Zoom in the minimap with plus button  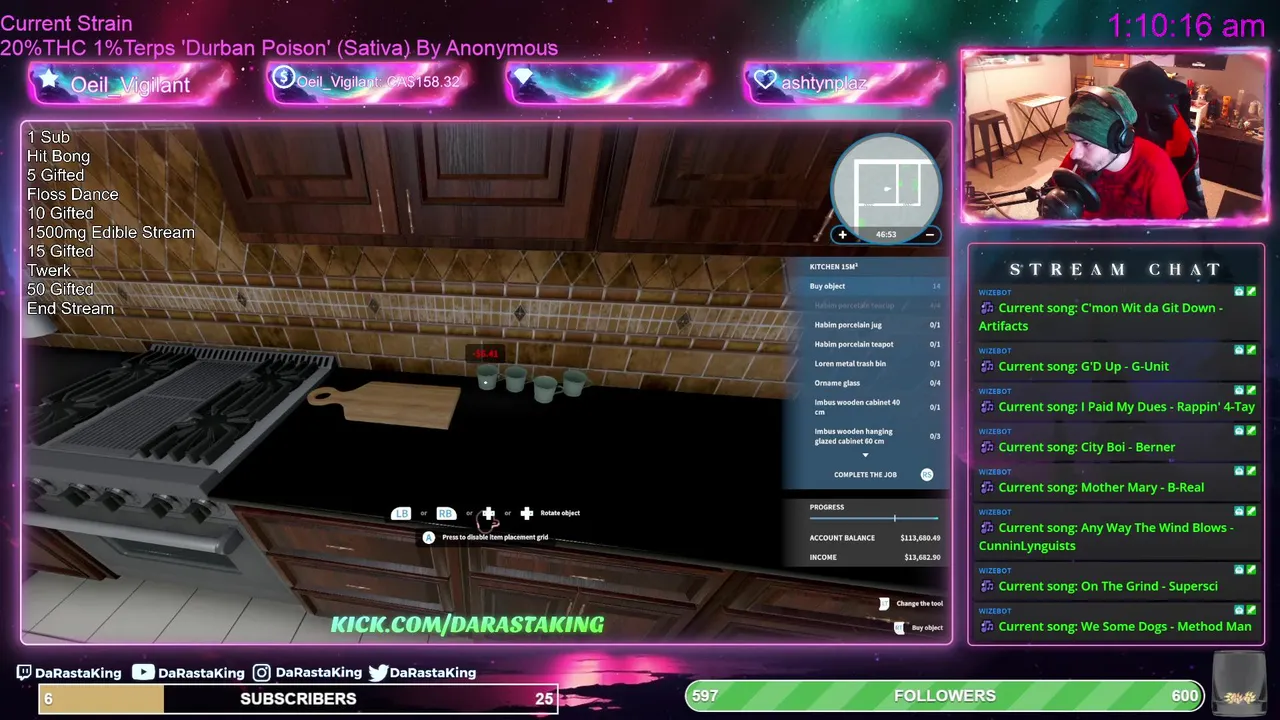(842, 235)
